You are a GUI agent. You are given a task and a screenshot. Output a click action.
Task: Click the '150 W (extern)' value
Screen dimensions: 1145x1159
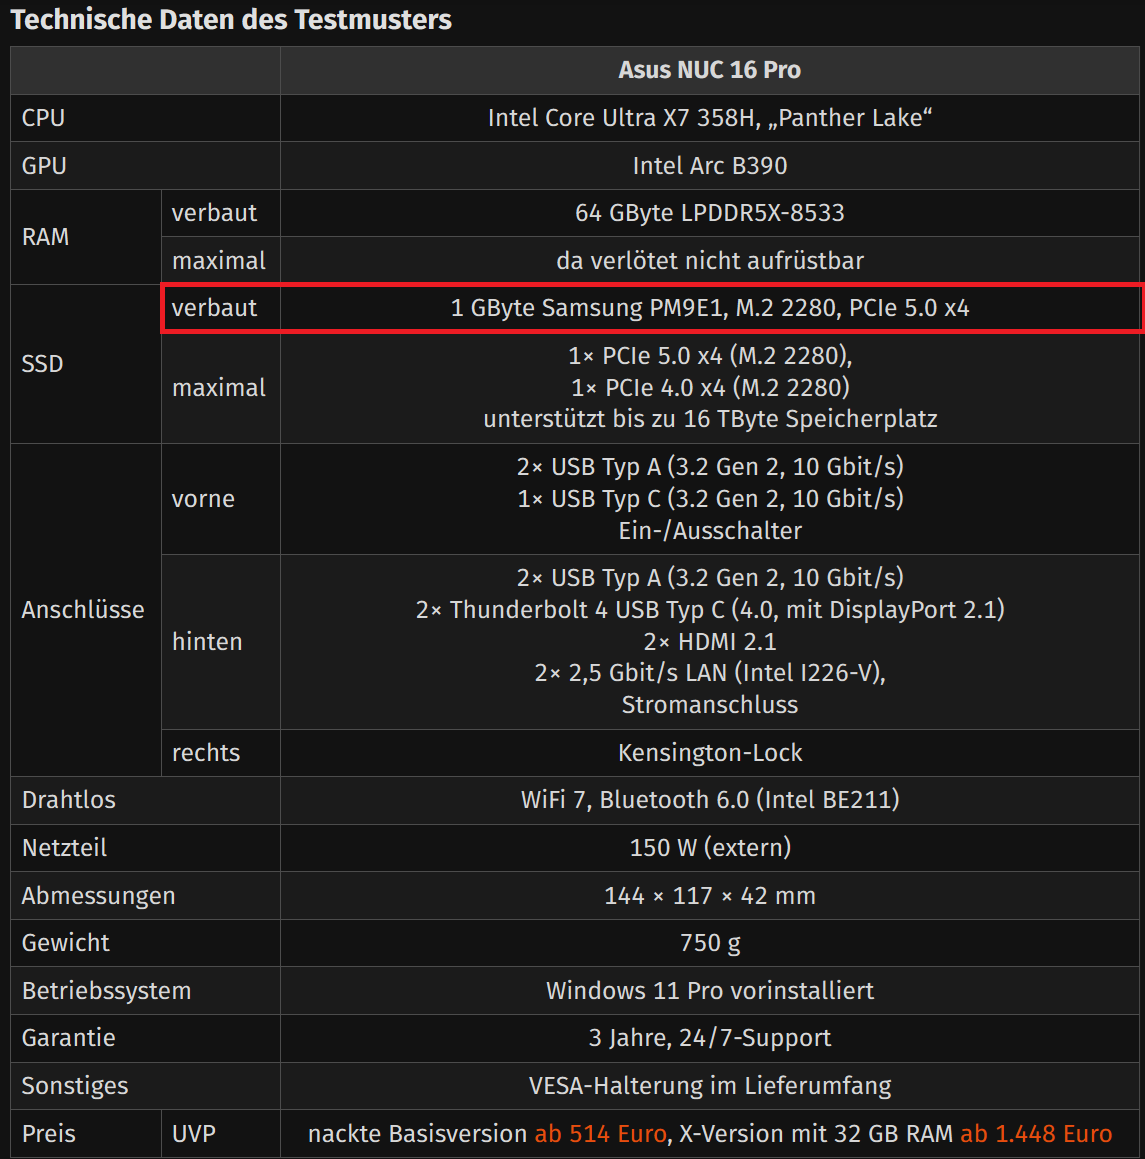click(x=710, y=848)
